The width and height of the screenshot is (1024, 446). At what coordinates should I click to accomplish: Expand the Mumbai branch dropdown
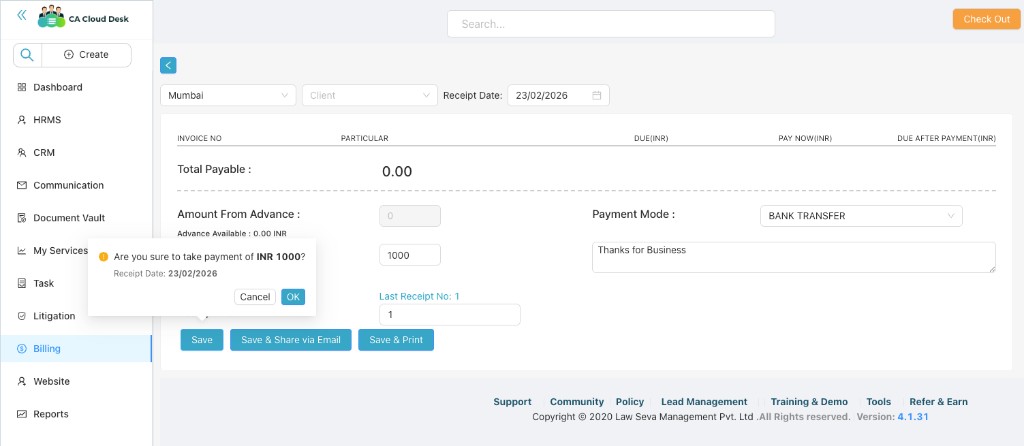[x=227, y=96]
